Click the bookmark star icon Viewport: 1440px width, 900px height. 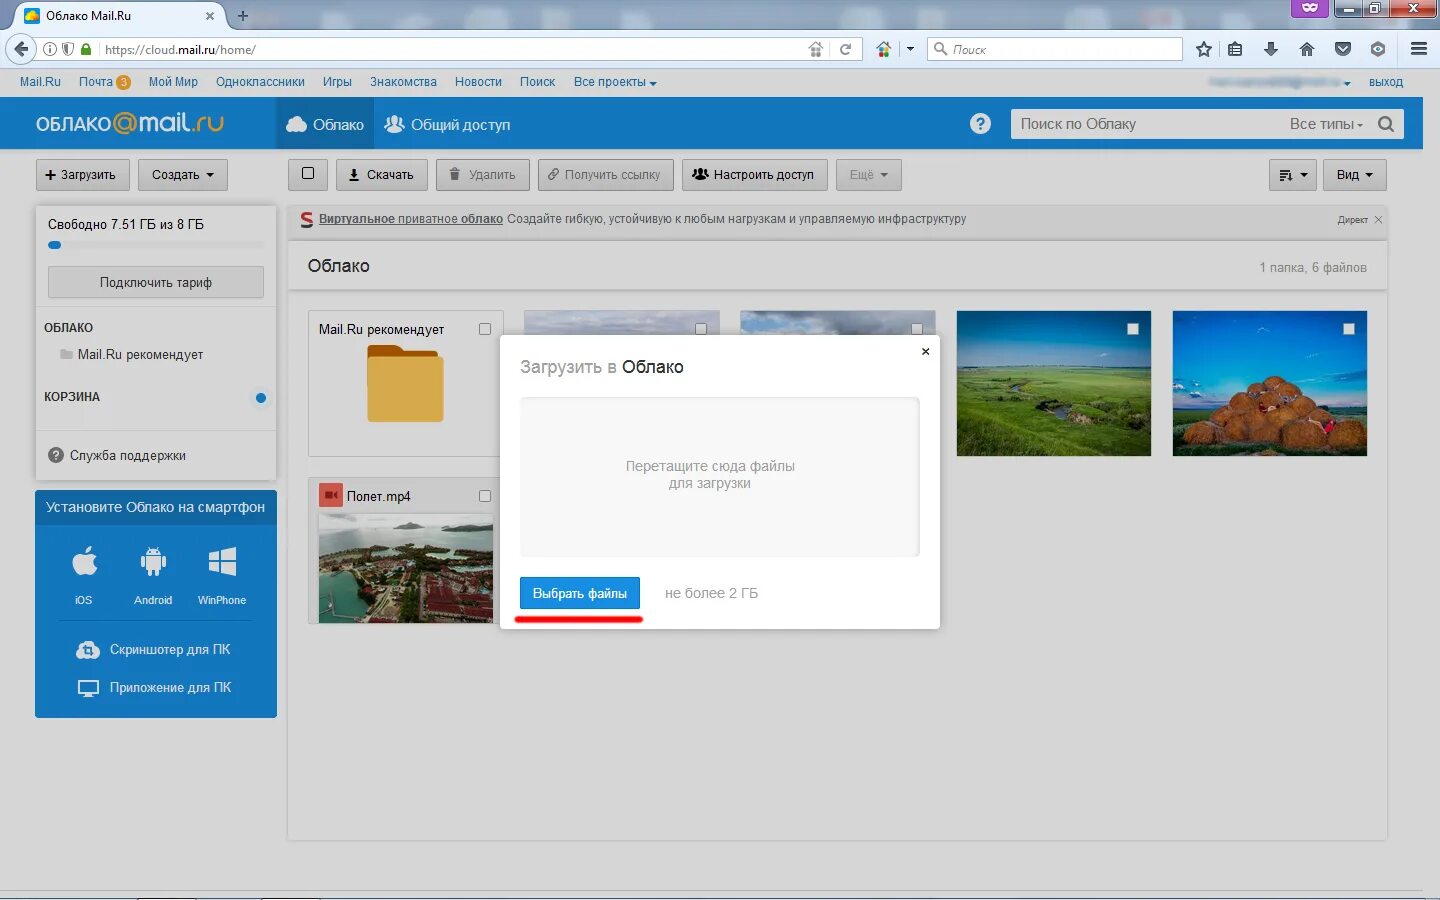(1204, 49)
